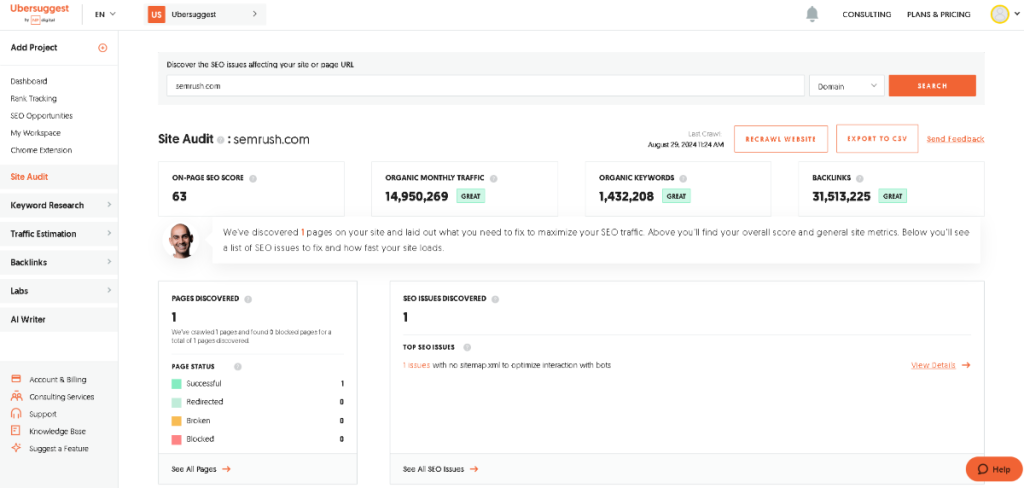Click the orange Broken status swatch
This screenshot has width=1024, height=488.
click(x=176, y=421)
